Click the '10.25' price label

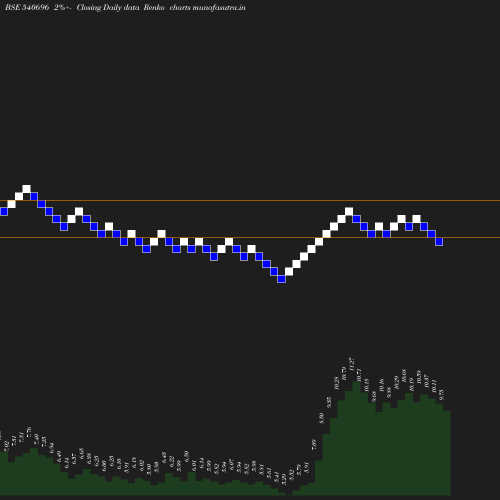click(x=336, y=383)
